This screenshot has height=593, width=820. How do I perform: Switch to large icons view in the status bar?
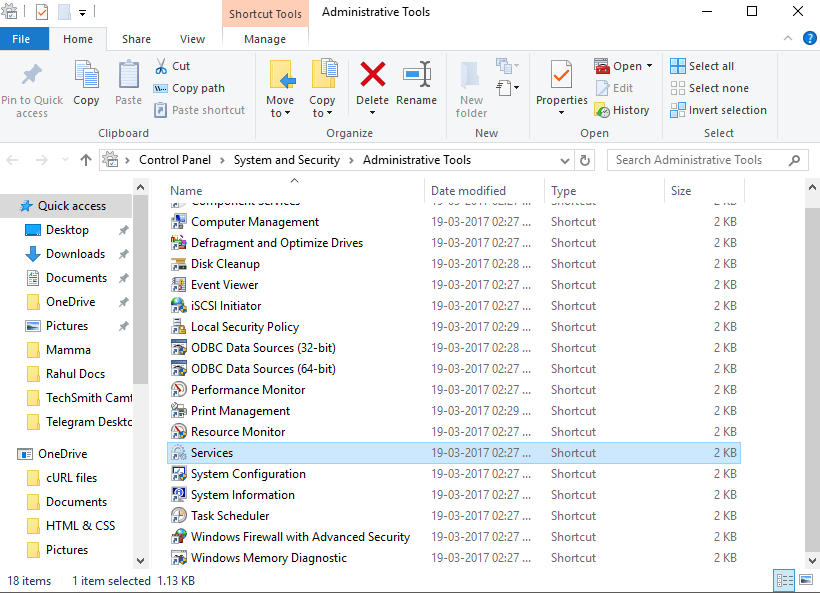(805, 581)
